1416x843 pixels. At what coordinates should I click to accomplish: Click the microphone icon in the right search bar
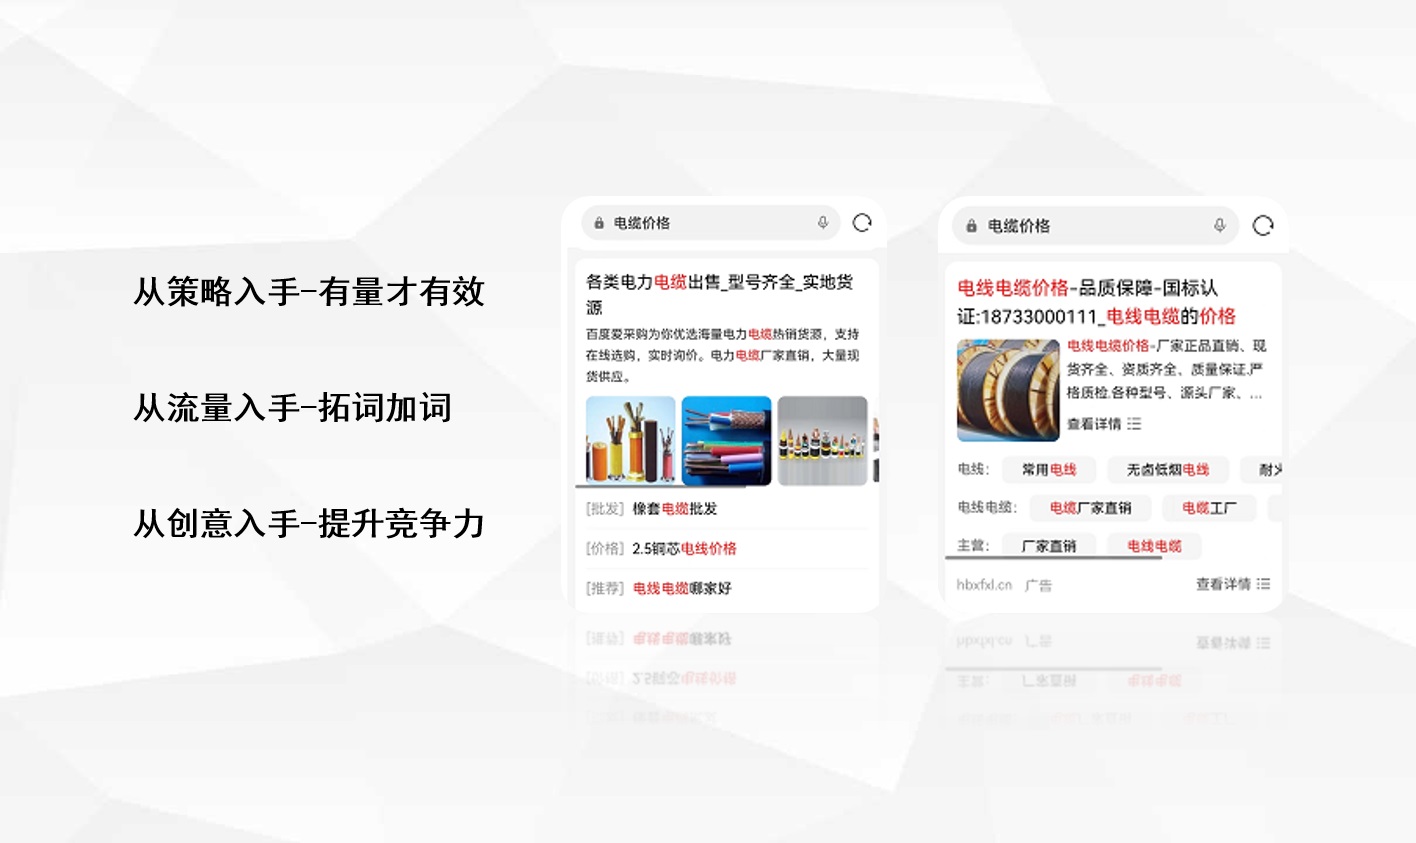pos(1219,224)
